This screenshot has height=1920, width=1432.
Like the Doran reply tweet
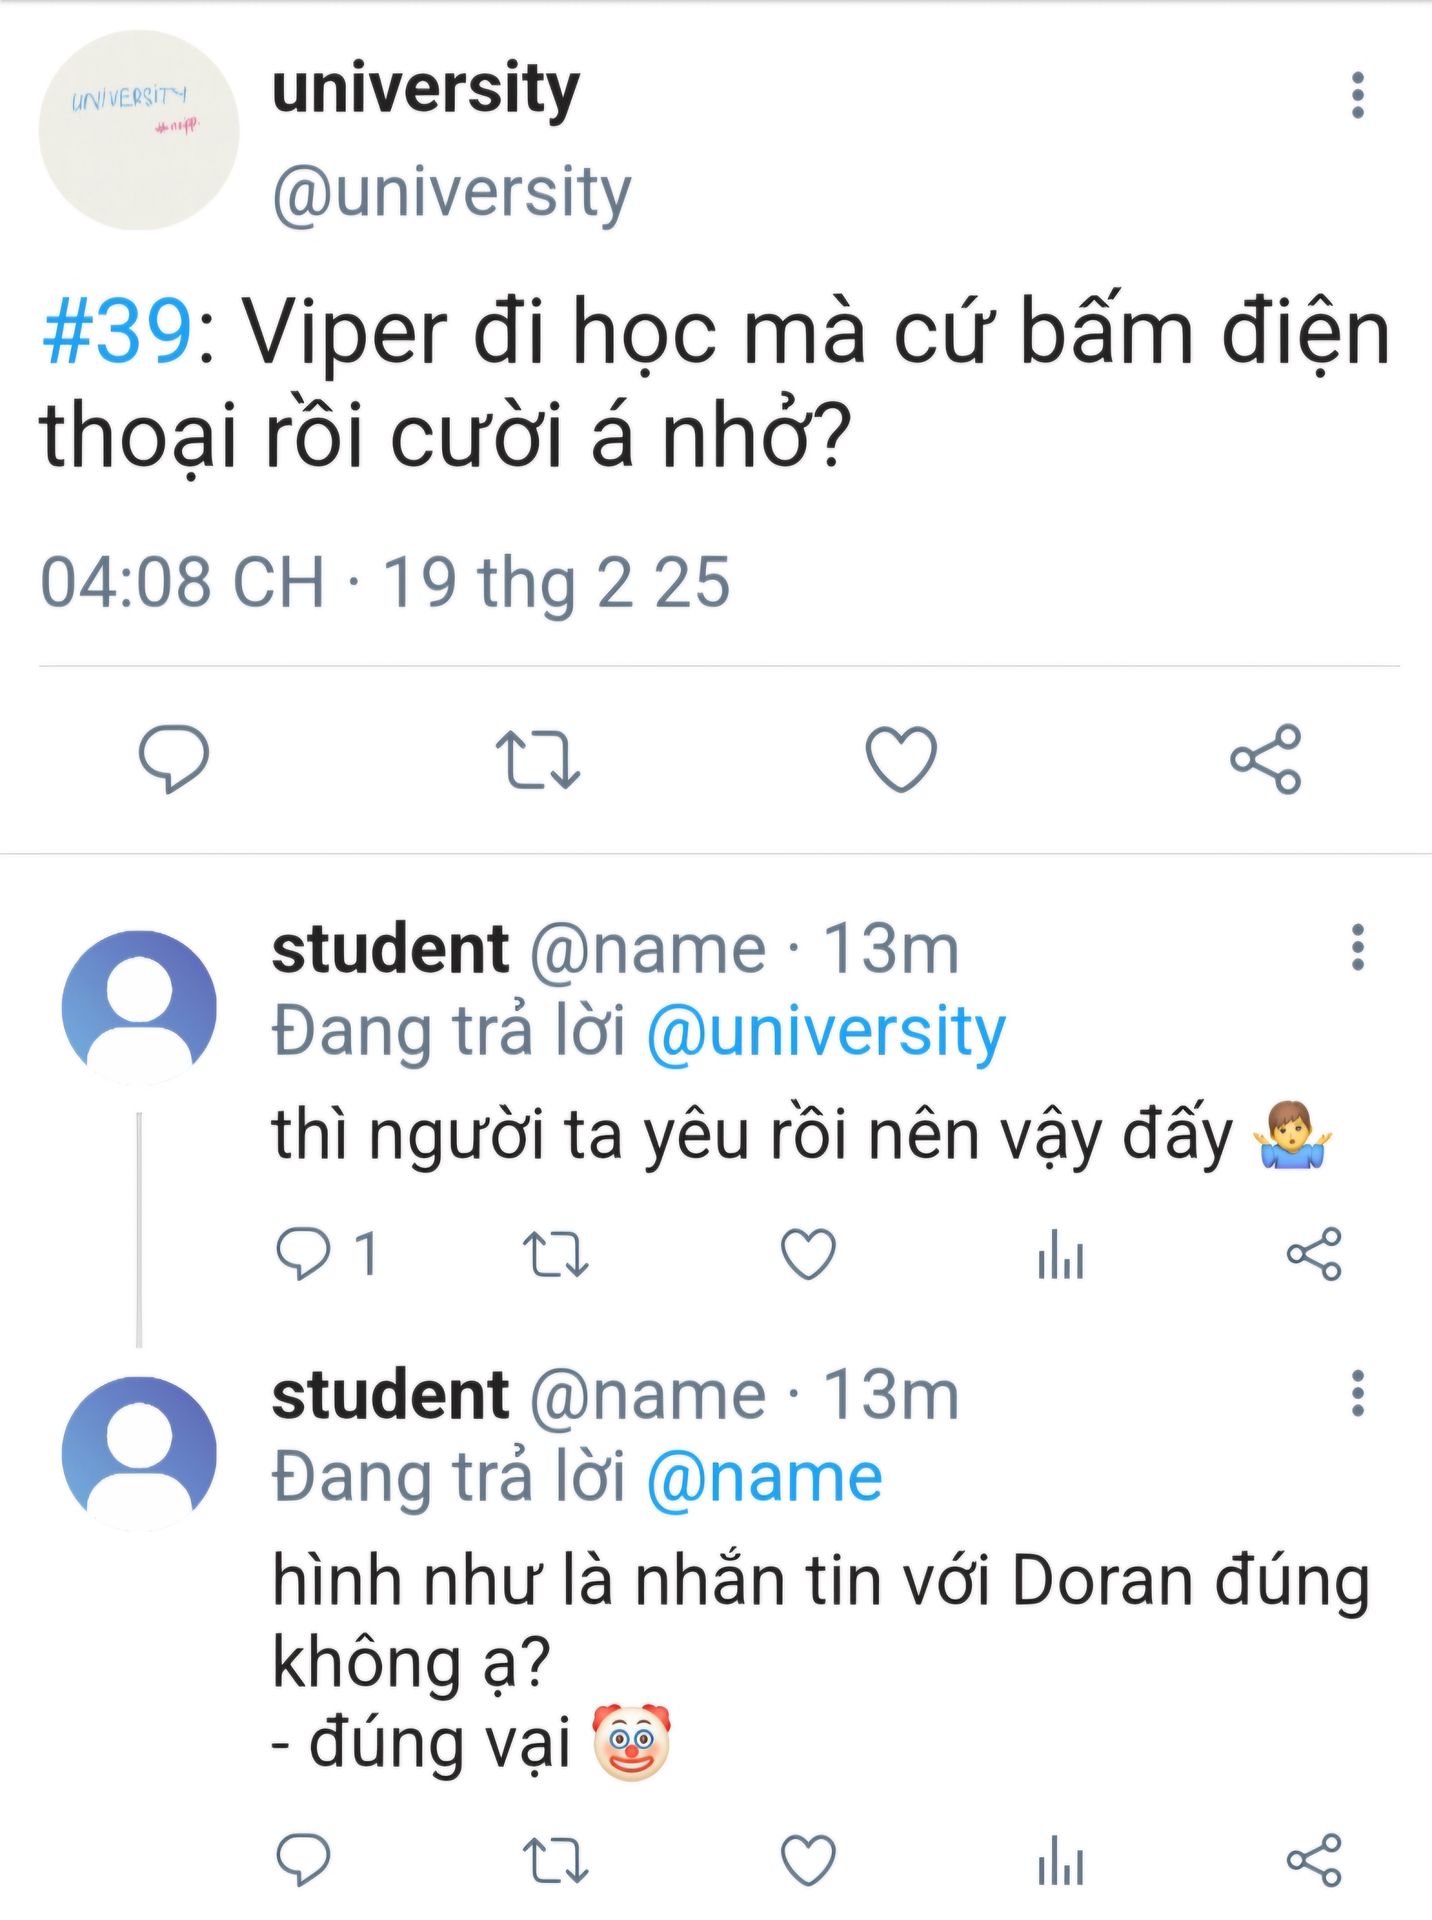click(x=808, y=1860)
